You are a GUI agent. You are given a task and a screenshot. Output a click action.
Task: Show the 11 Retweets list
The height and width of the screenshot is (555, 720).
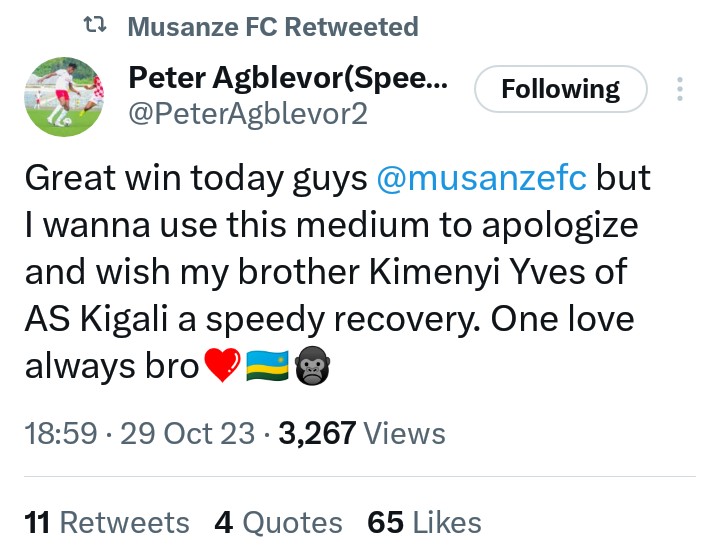(106, 522)
